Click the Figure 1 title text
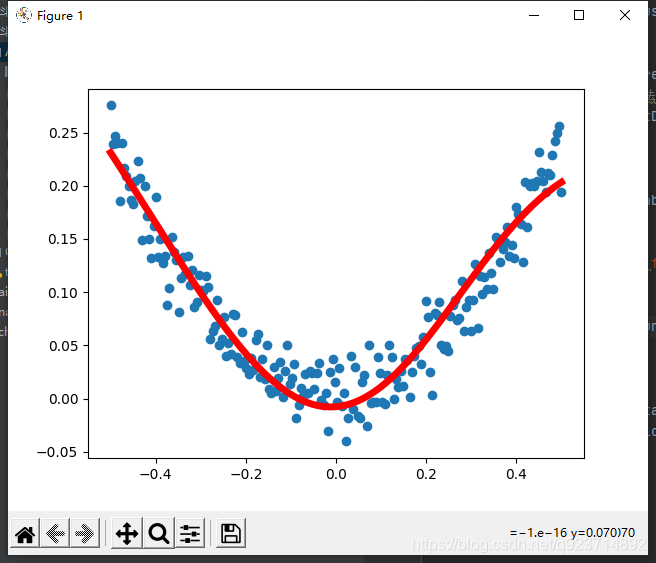656x563 pixels. pos(60,16)
